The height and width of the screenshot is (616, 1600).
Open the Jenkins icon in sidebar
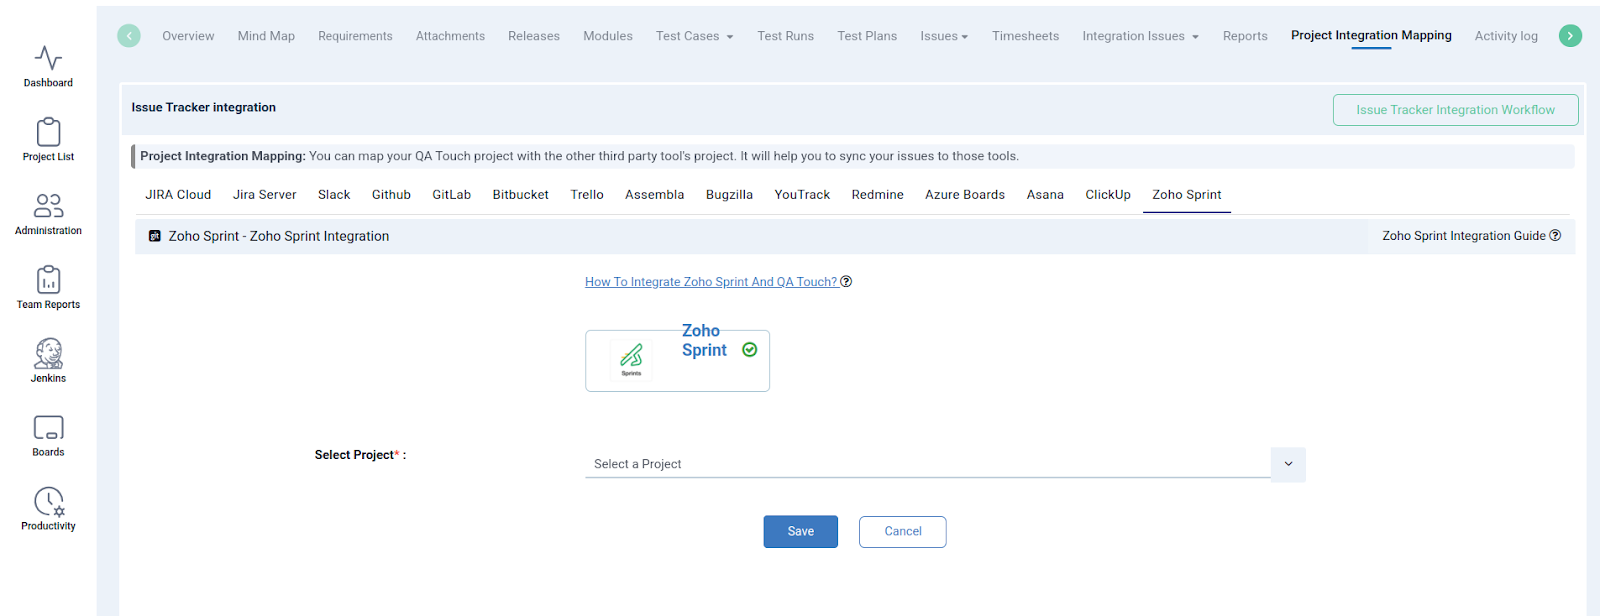click(48, 353)
